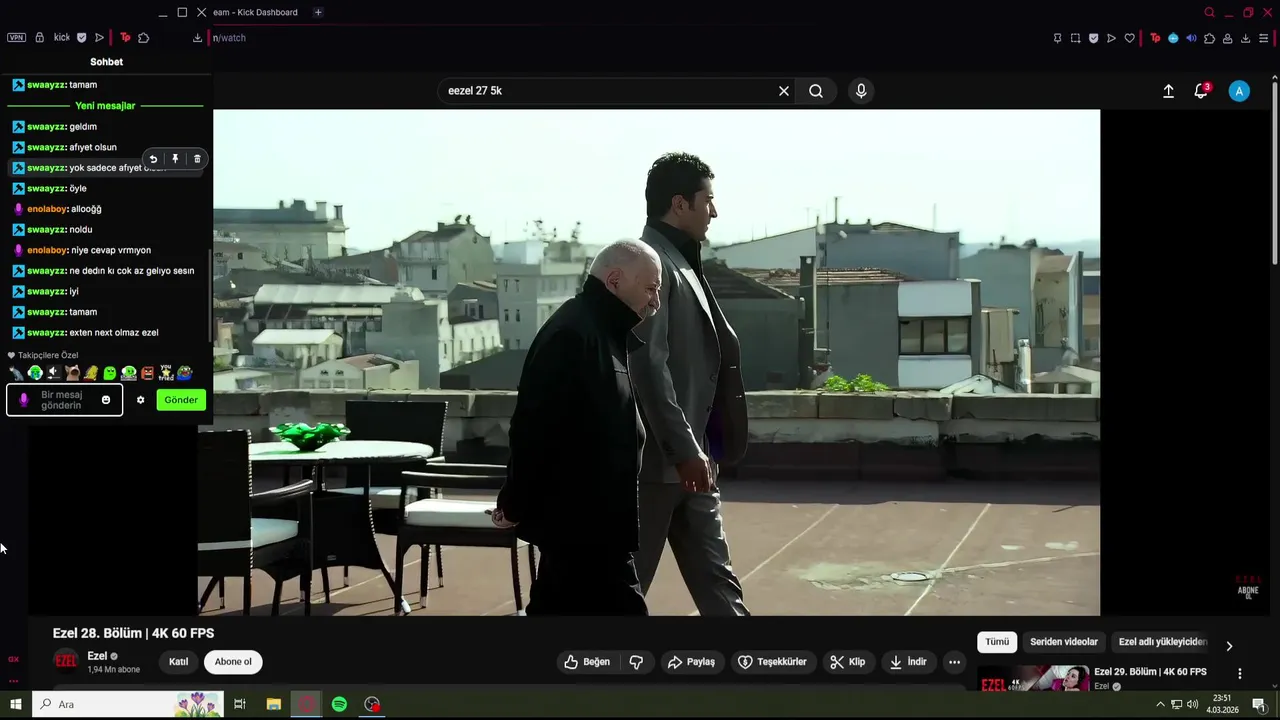Open a new browser tab
The height and width of the screenshot is (720, 1280).
318,12
